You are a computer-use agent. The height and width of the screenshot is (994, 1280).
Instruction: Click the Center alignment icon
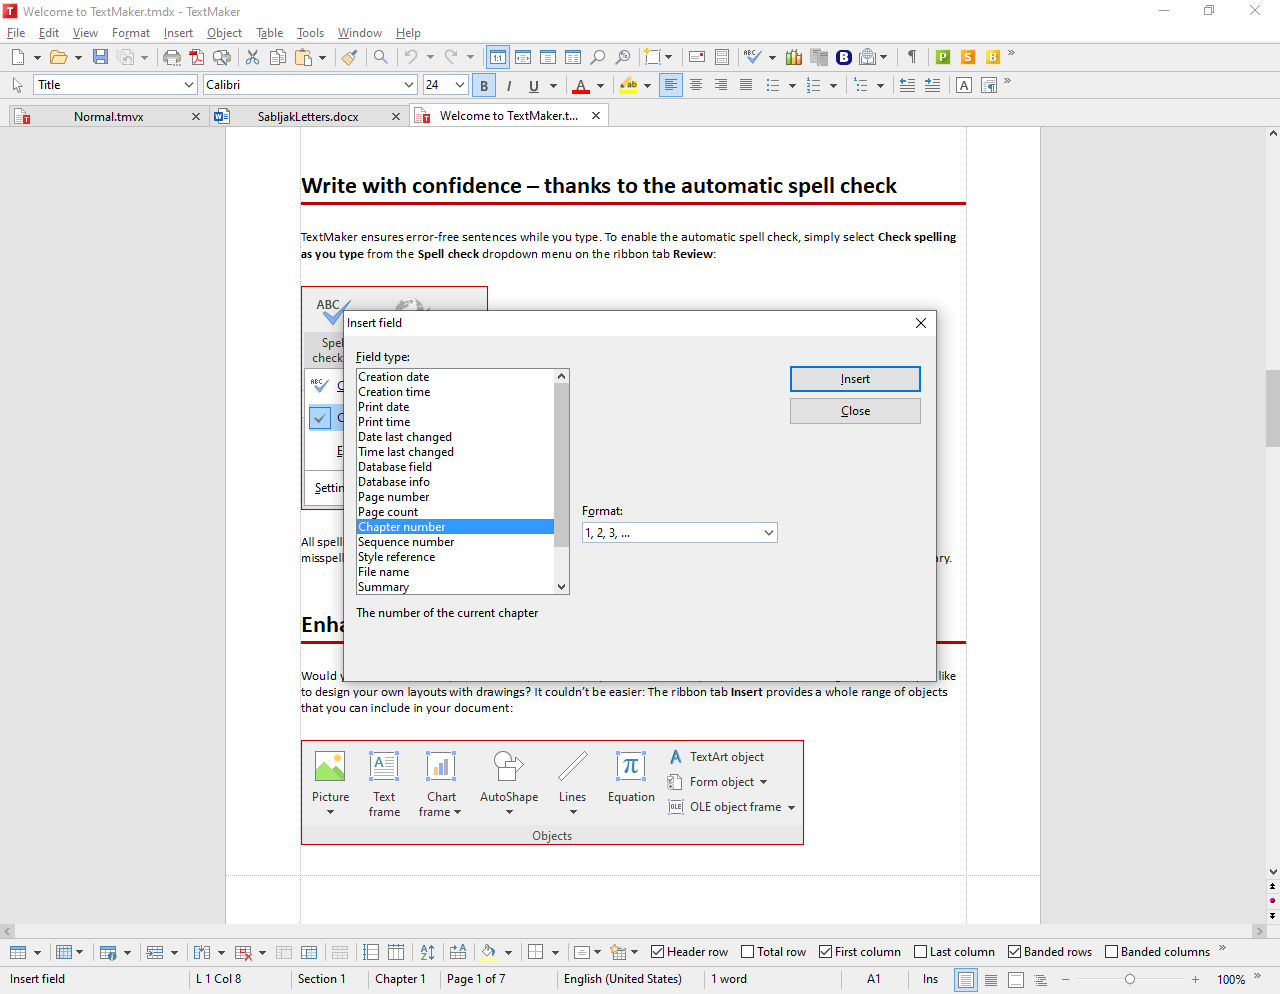pos(696,85)
